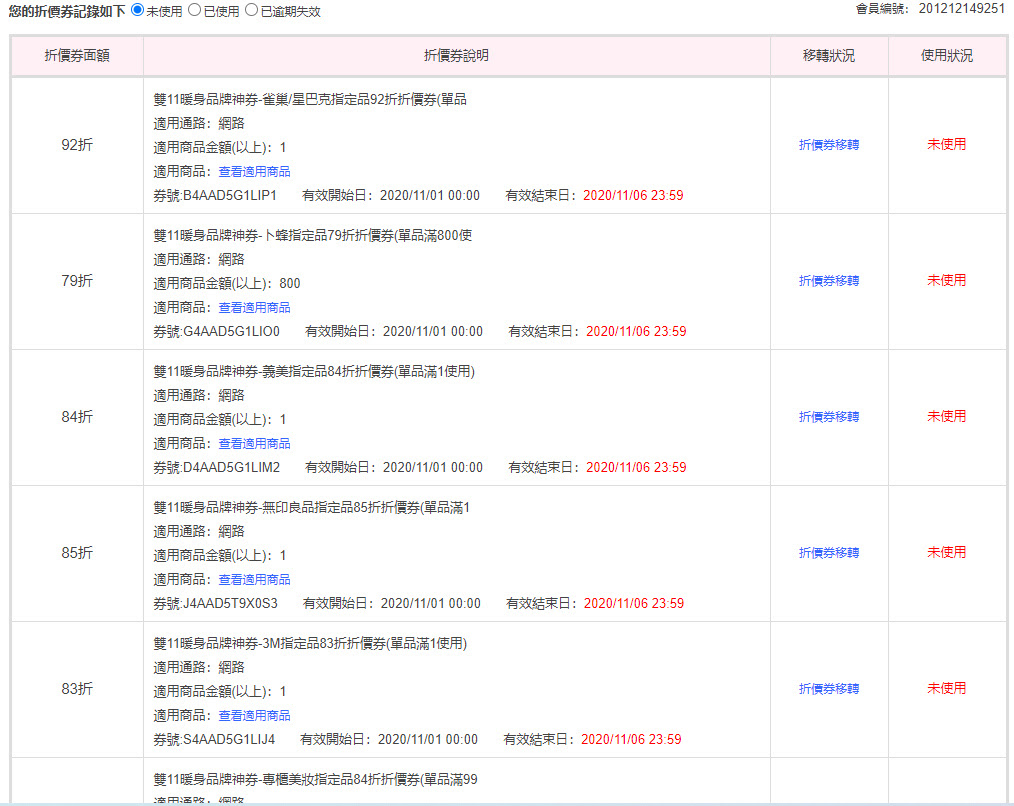The width and height of the screenshot is (1014, 806).
Task: Click coupon number J4AAD5T9X0S3
Action: (x=230, y=603)
